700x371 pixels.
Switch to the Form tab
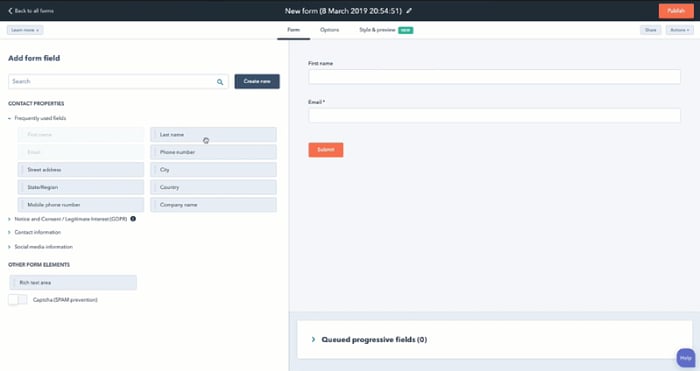pyautogui.click(x=293, y=30)
